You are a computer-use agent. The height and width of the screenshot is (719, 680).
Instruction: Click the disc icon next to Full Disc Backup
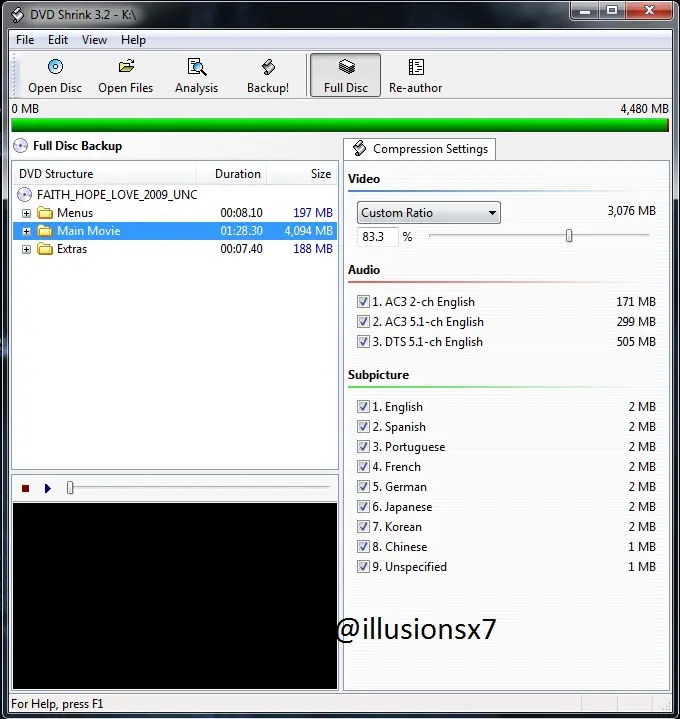20,146
